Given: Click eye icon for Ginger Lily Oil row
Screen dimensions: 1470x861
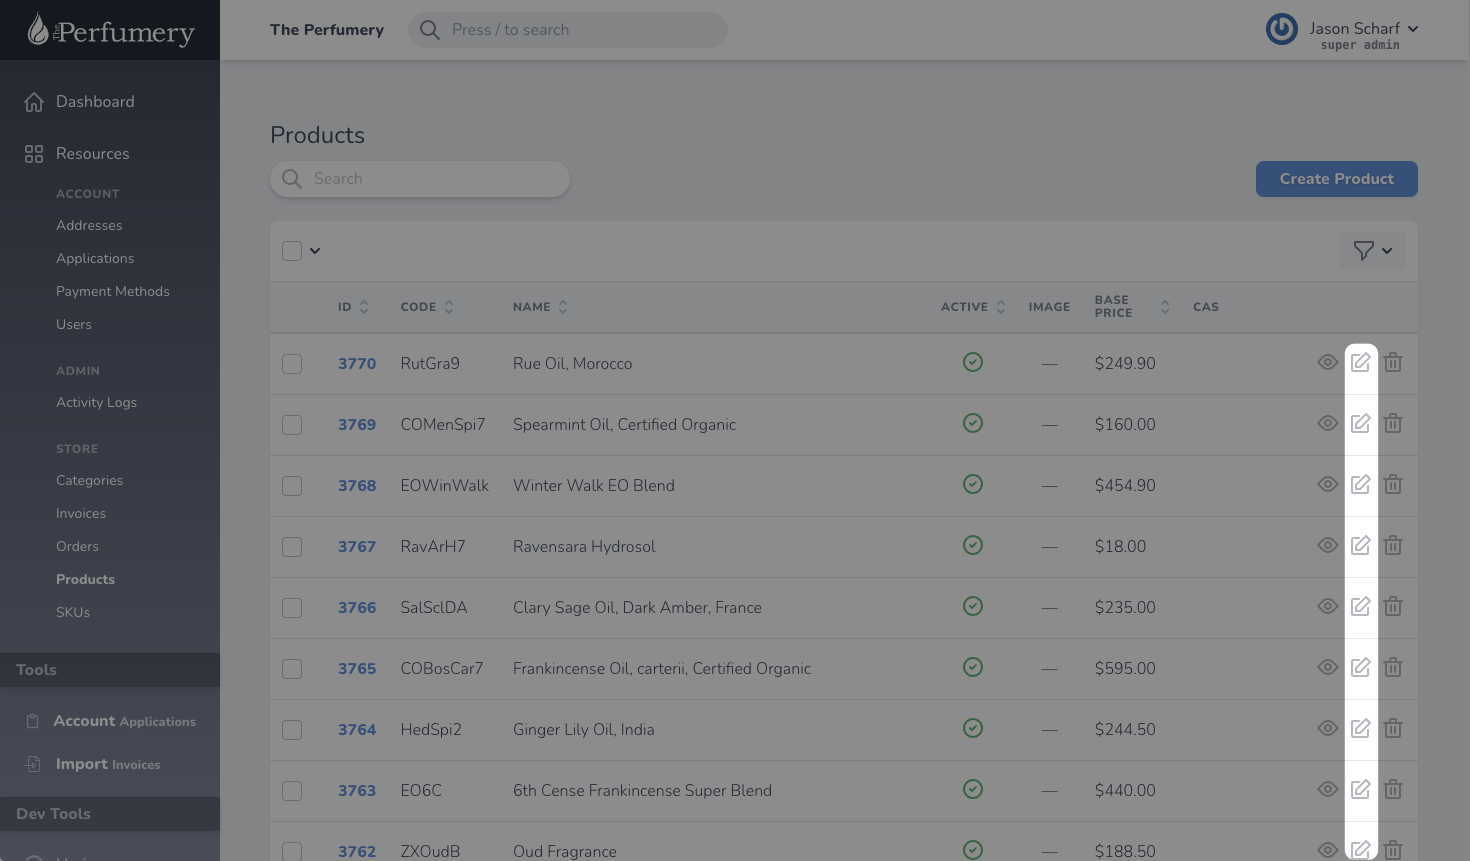Looking at the screenshot, I should coord(1327,729).
